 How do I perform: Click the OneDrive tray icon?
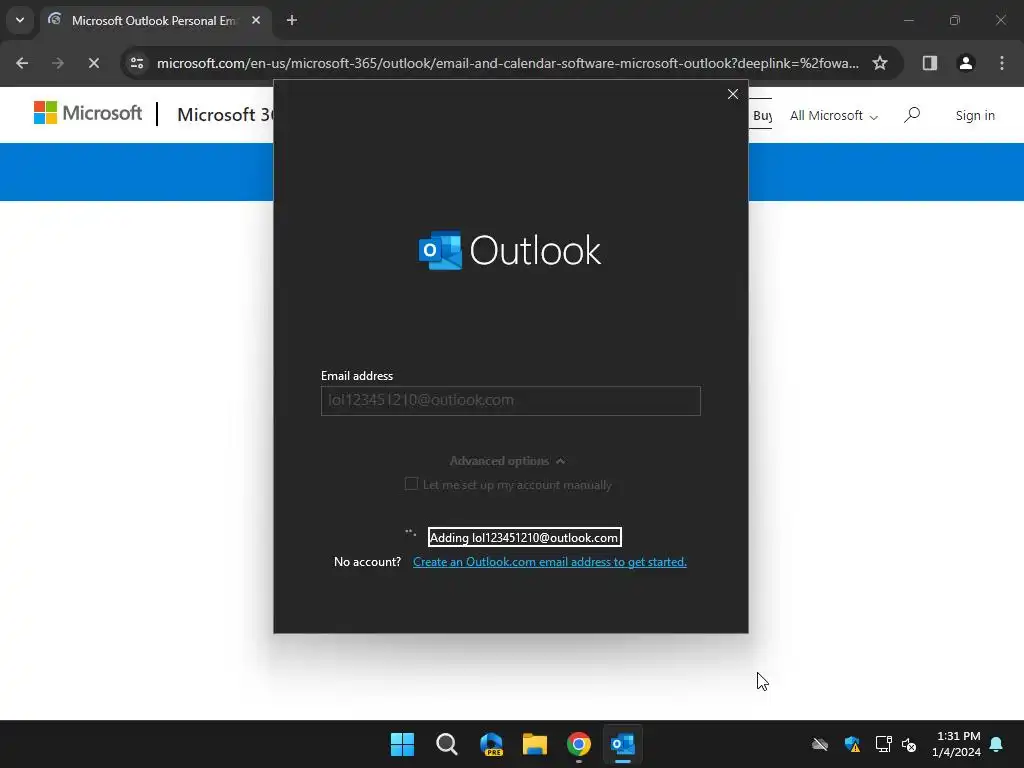(x=820, y=744)
